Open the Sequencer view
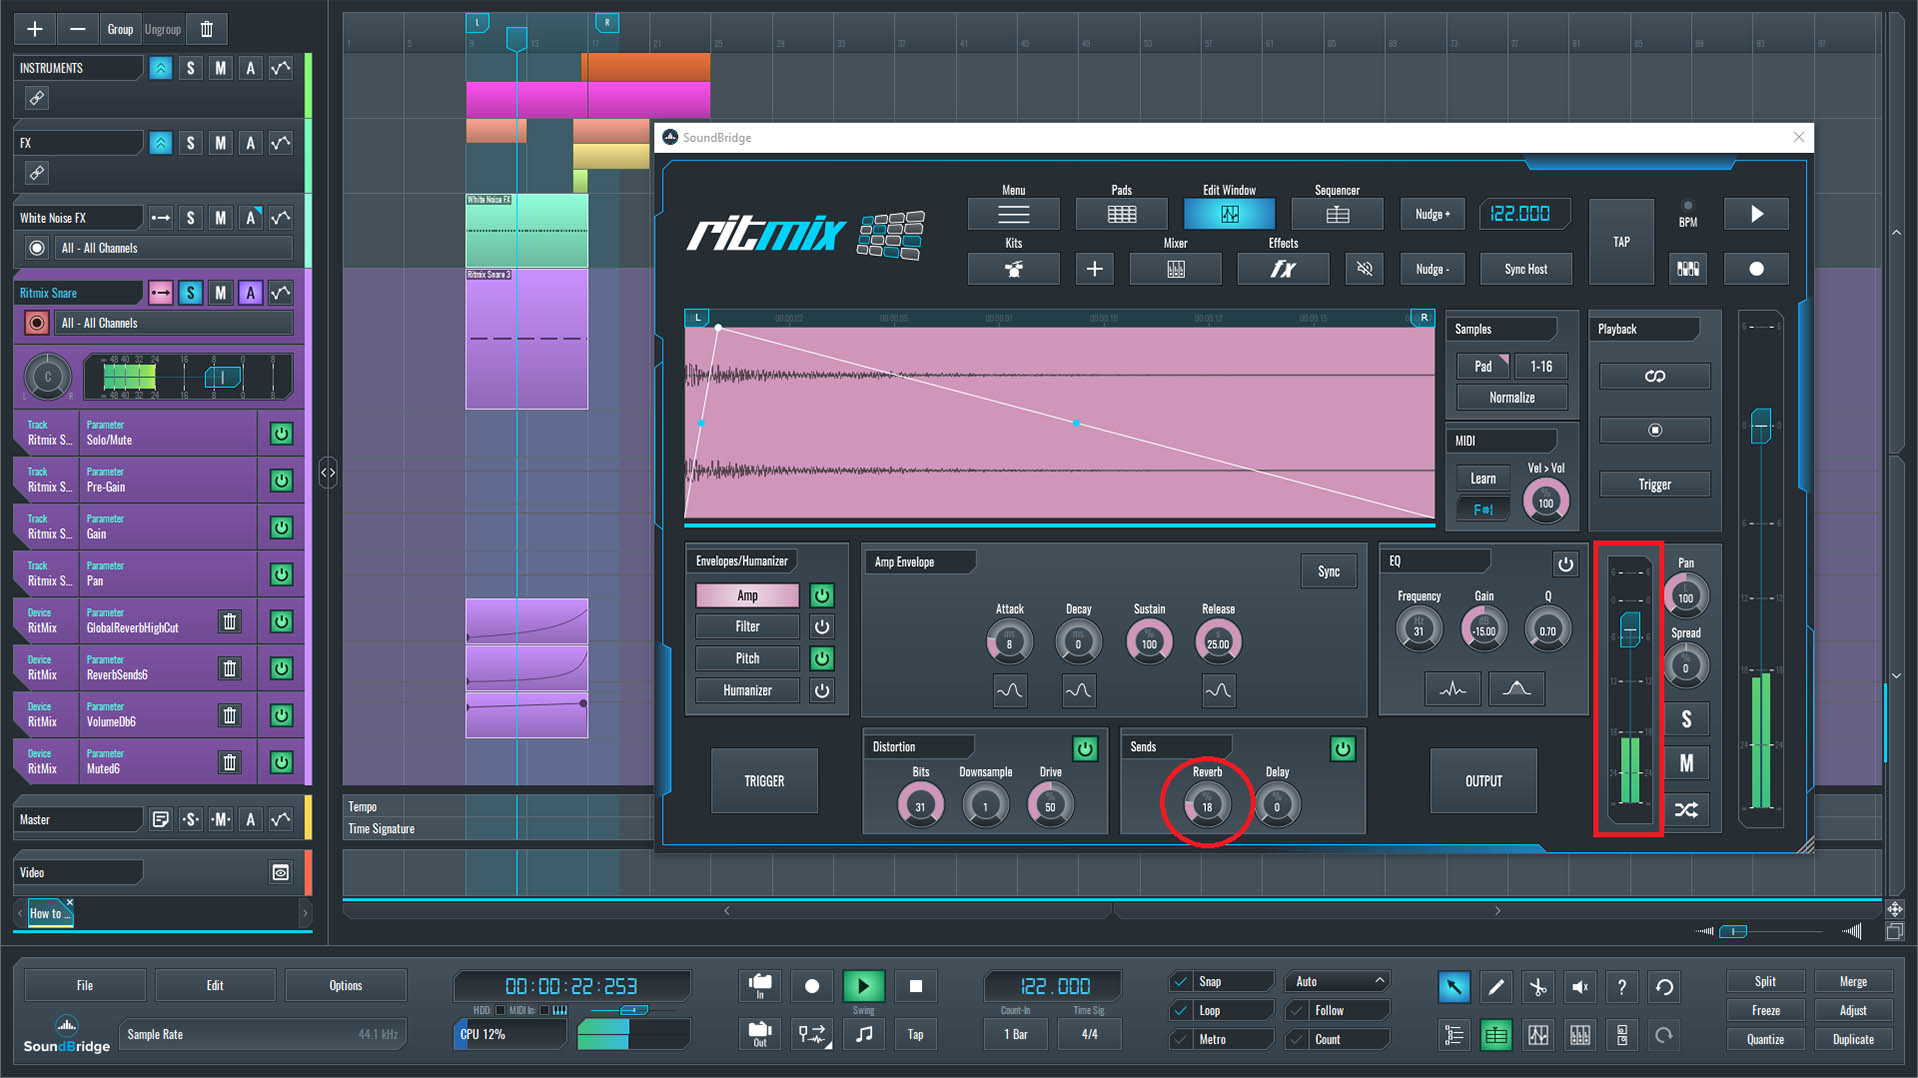The image size is (1918, 1078). coord(1337,214)
